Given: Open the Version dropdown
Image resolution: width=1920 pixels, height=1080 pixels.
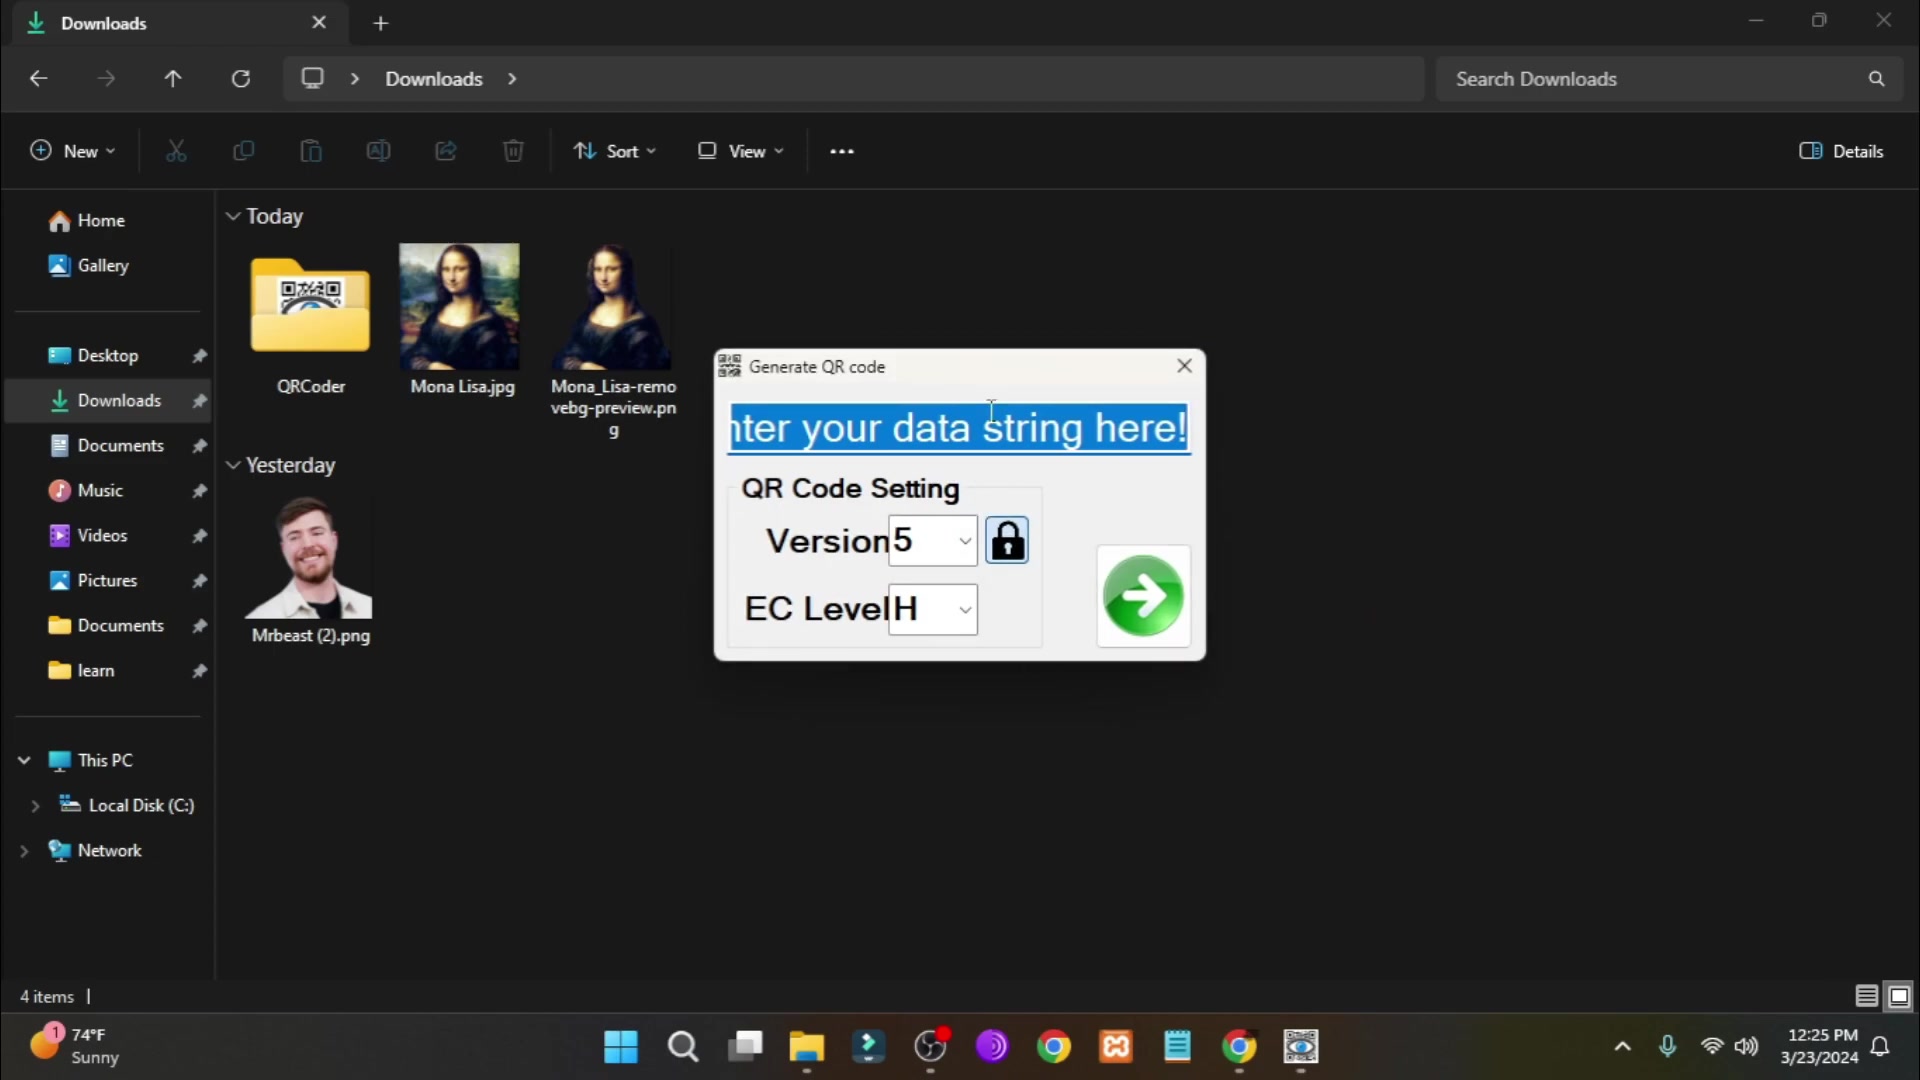Looking at the screenshot, I should 964,541.
